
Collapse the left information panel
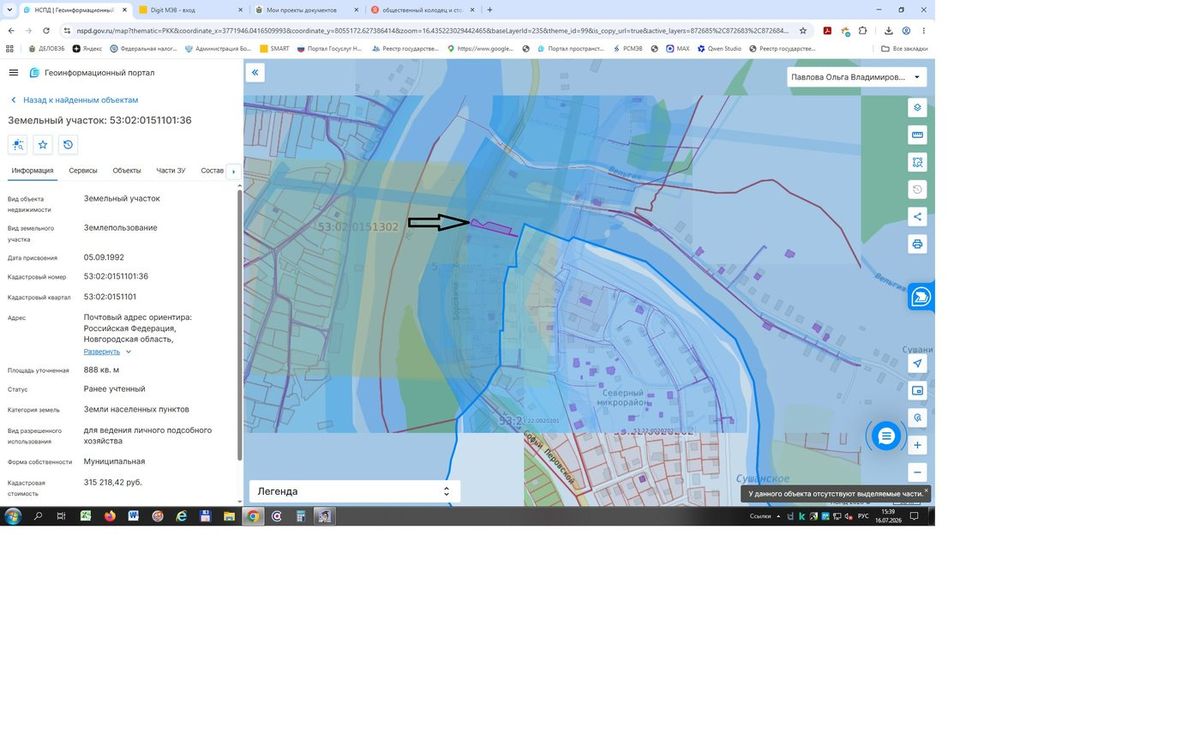coord(255,73)
